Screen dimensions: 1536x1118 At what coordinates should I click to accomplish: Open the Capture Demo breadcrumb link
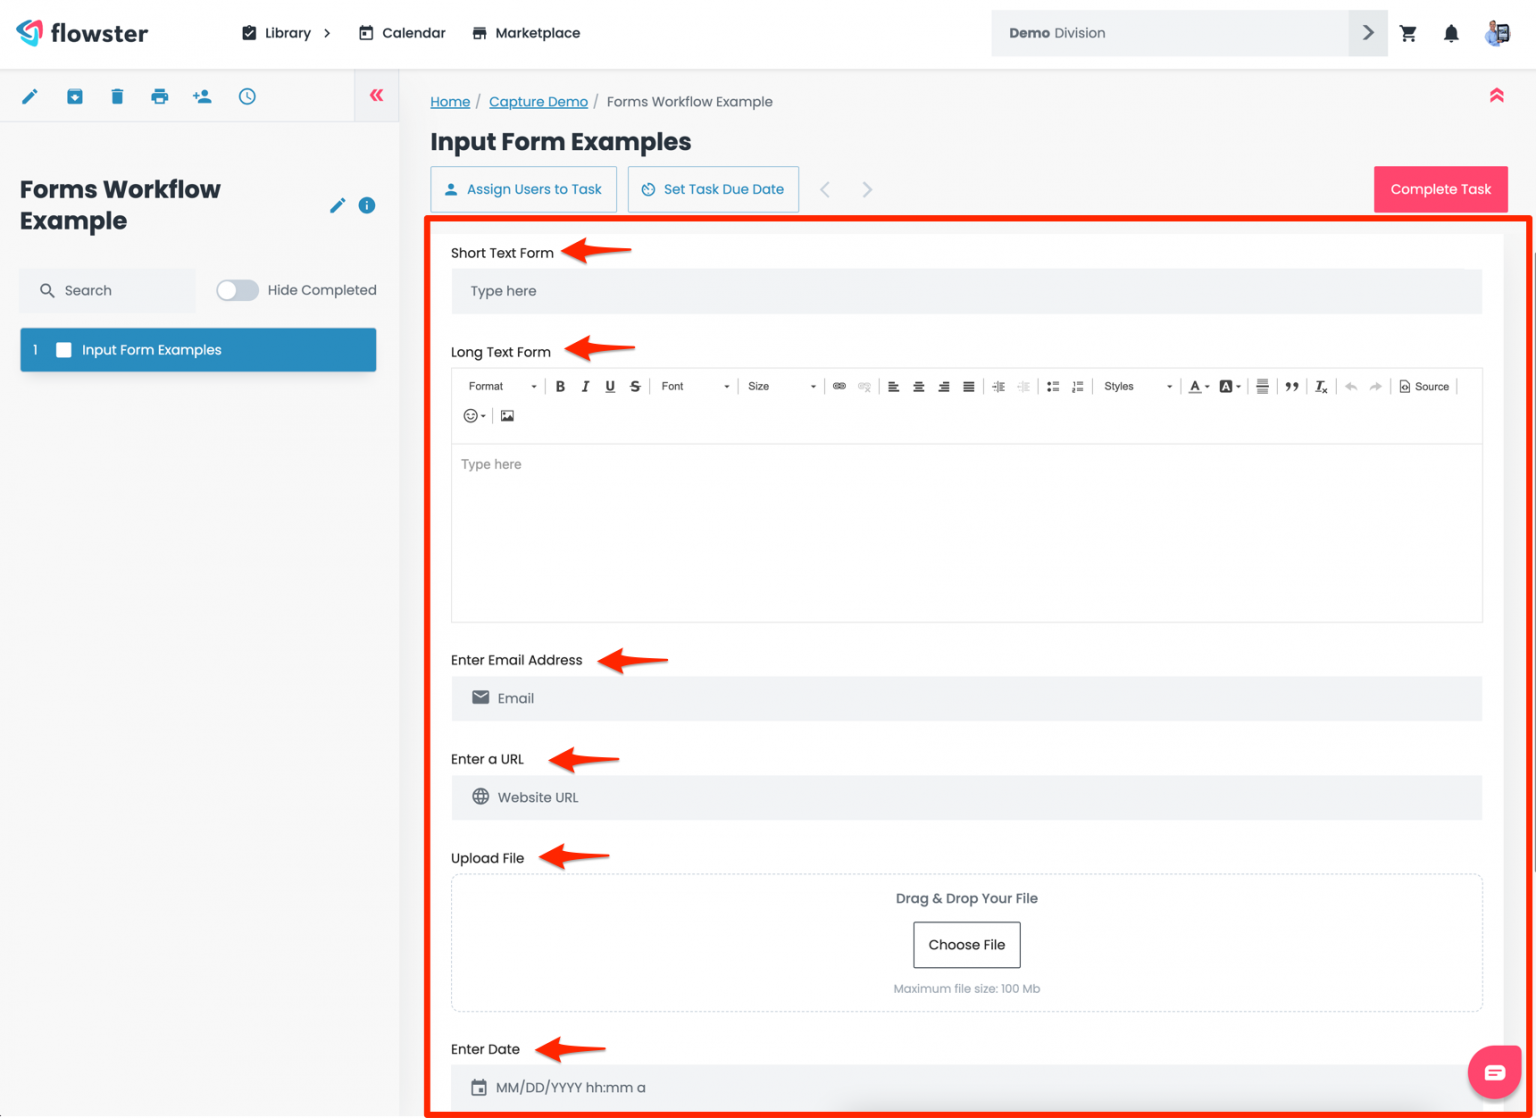pos(538,101)
